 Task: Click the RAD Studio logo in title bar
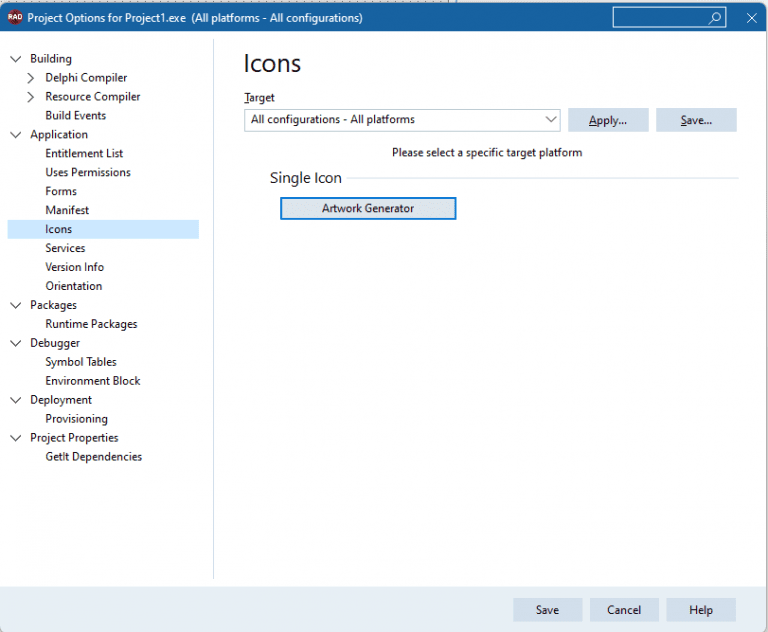15,17
